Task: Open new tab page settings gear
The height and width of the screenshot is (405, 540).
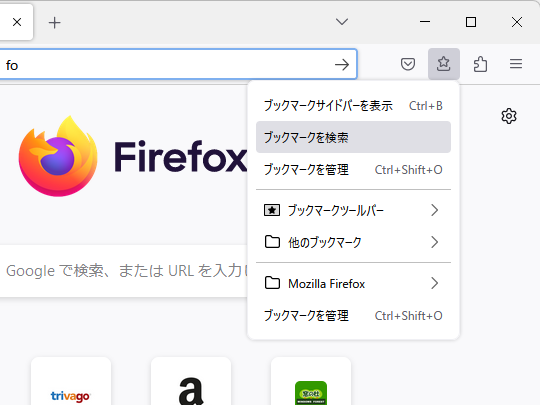Action: pyautogui.click(x=509, y=116)
